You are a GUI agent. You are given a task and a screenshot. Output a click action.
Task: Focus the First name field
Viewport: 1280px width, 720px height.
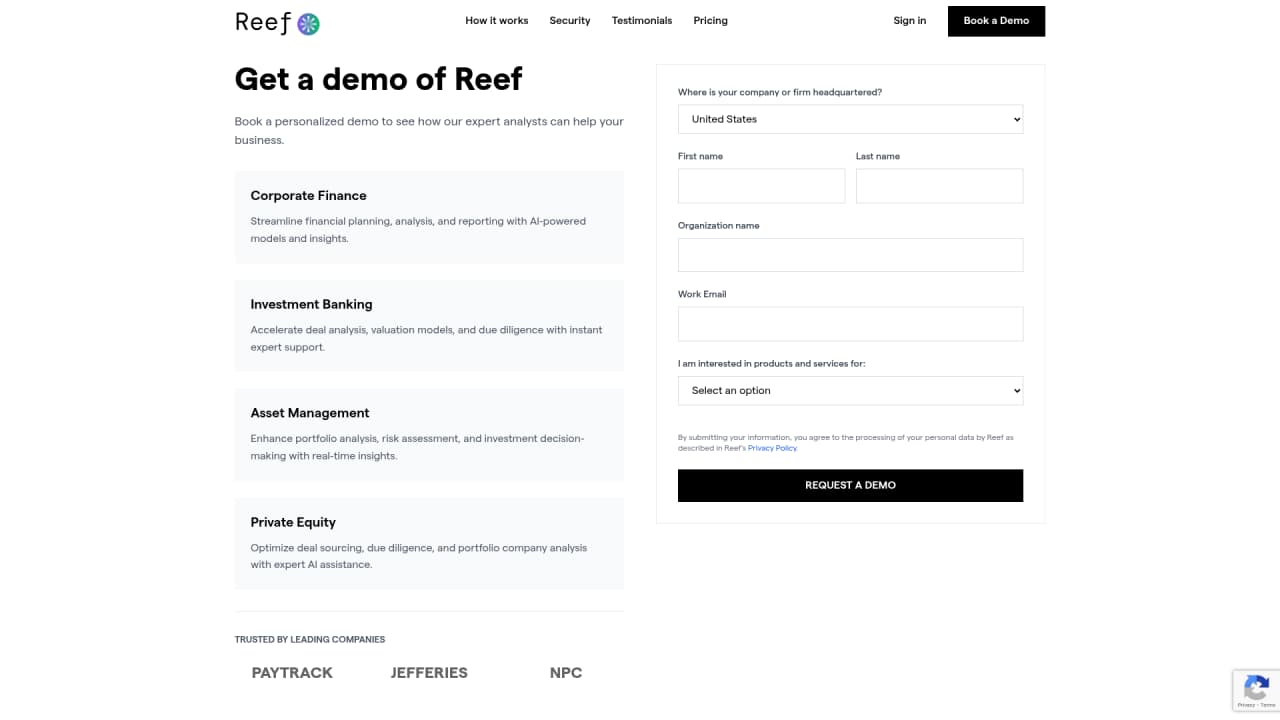[x=761, y=186]
